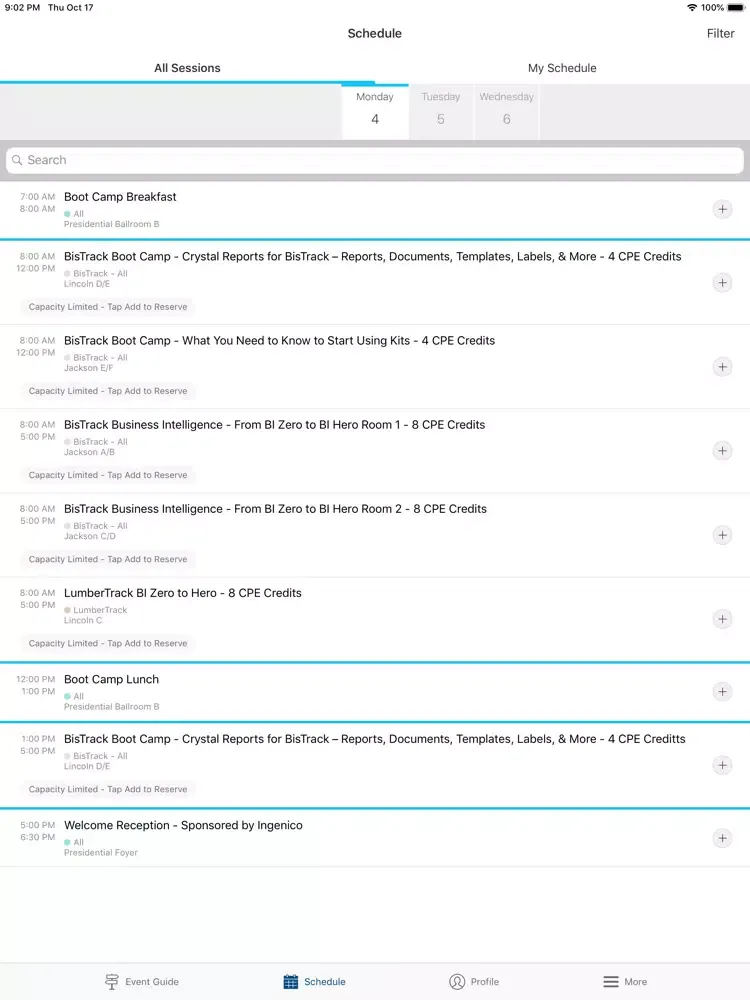The height and width of the screenshot is (1000, 750).
Task: Open BI Zero to BI Hero Room 1 title
Action: click(x=274, y=425)
